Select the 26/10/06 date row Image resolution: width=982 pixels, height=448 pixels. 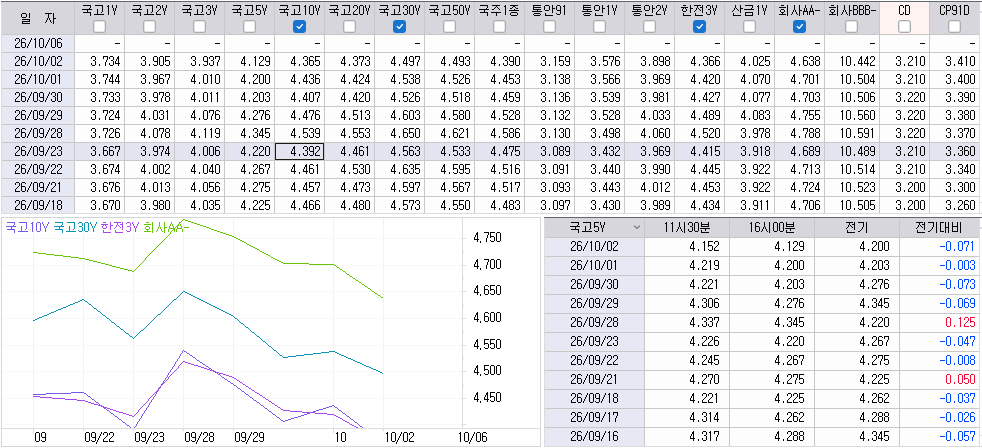[37, 43]
